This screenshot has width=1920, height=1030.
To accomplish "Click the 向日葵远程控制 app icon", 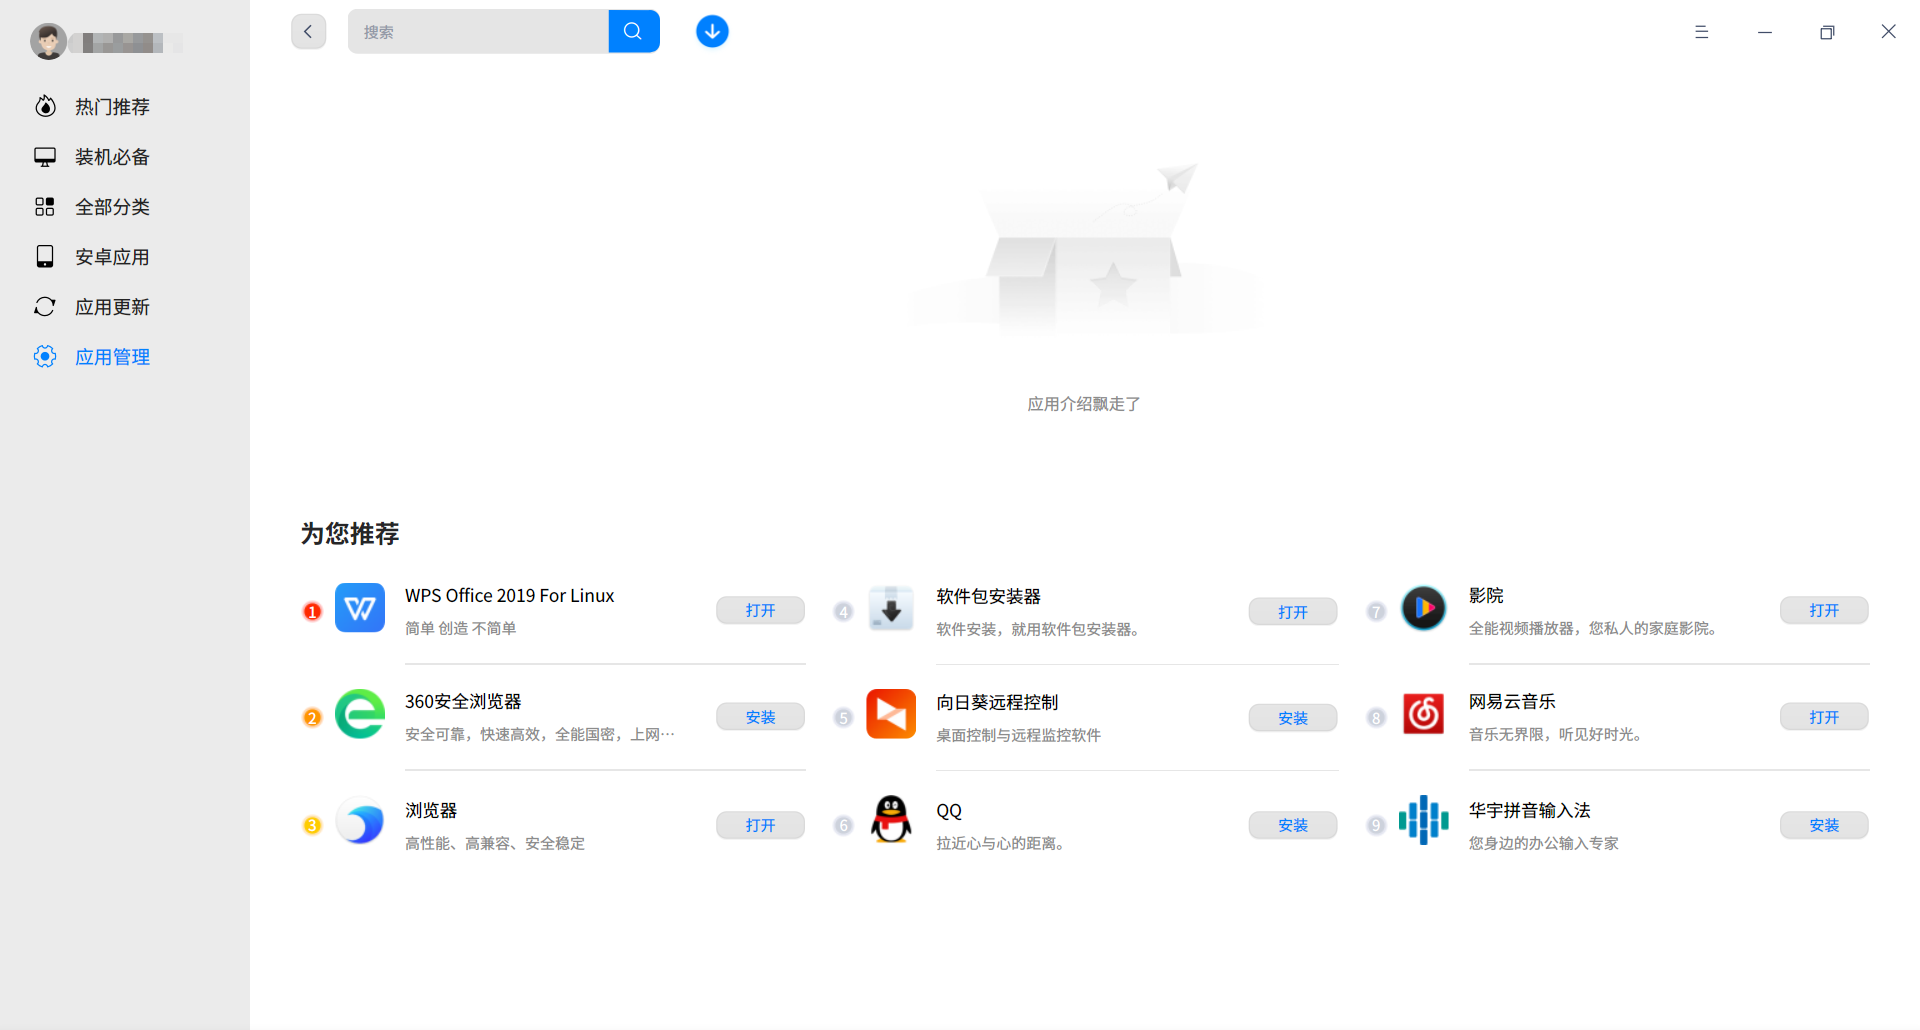I will (x=890, y=713).
